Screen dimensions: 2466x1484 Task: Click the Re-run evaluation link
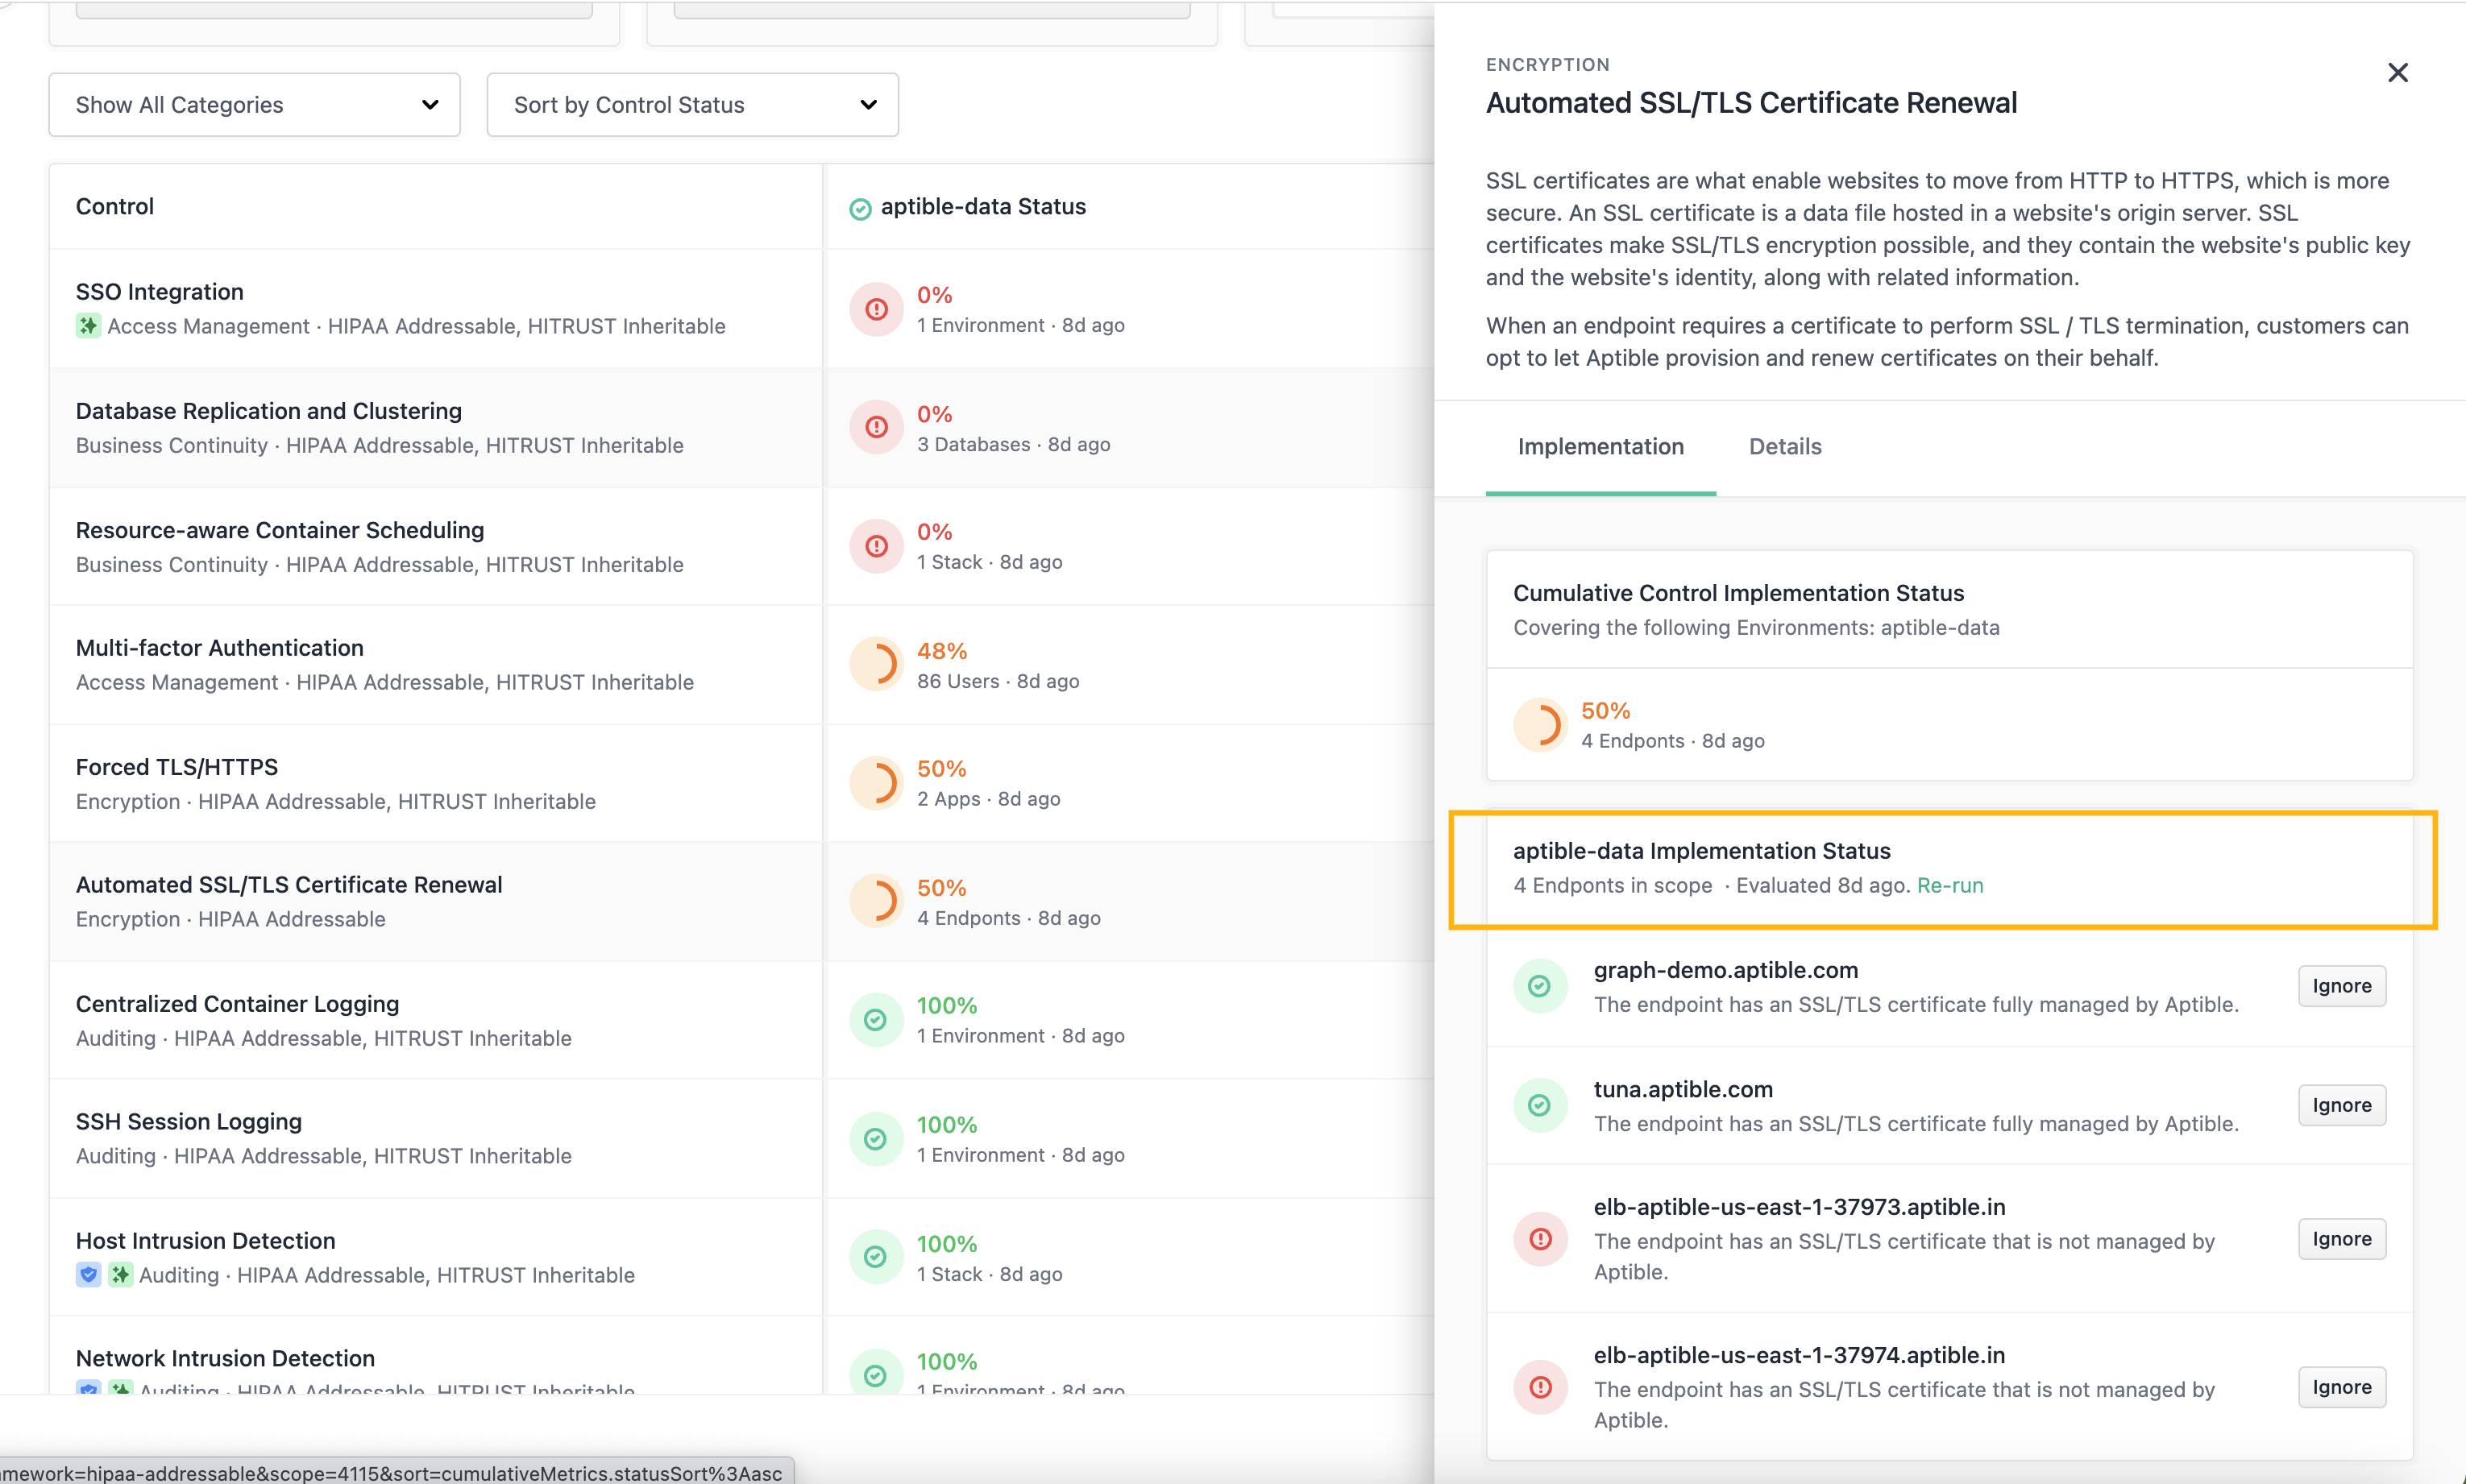(x=1949, y=885)
